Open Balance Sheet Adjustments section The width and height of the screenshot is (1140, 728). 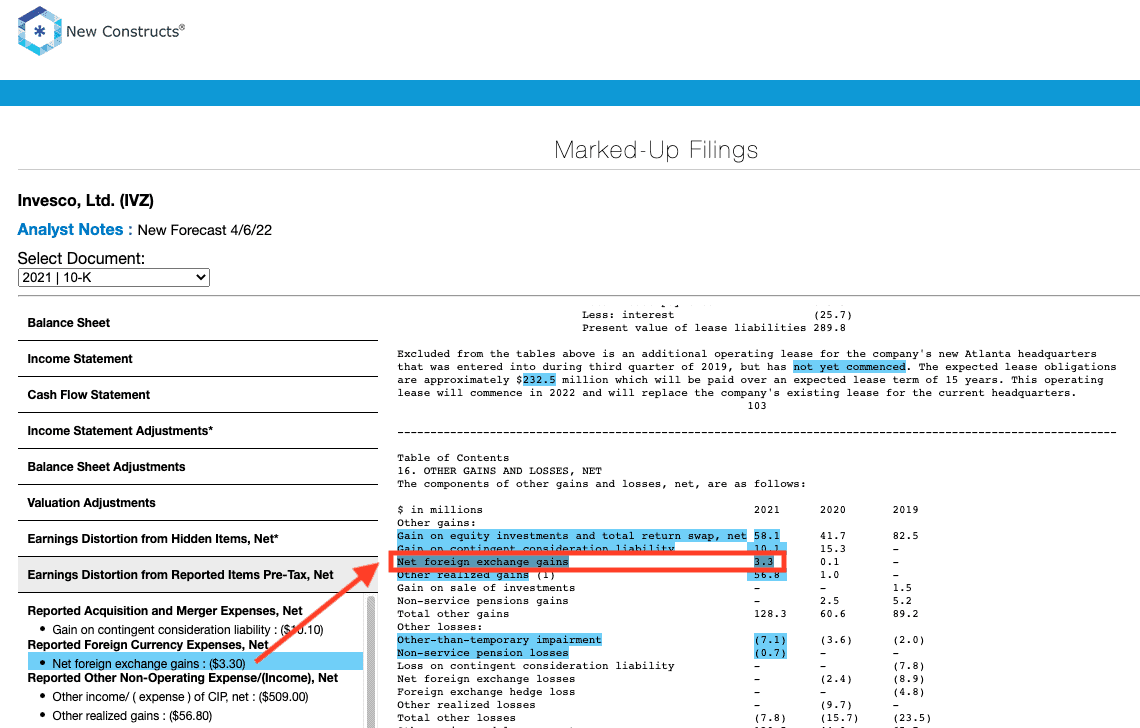coord(198,467)
